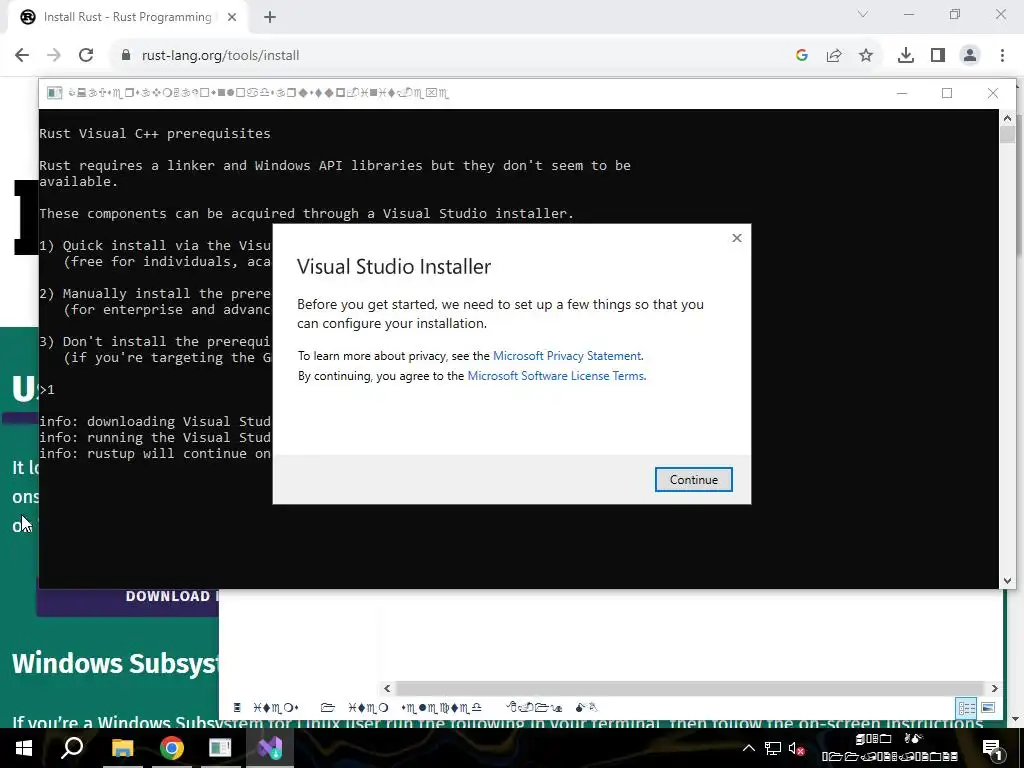Screen dimensions: 1024x768
Task: Open the Microsoft Privacy Statement link
Action: 567,356
